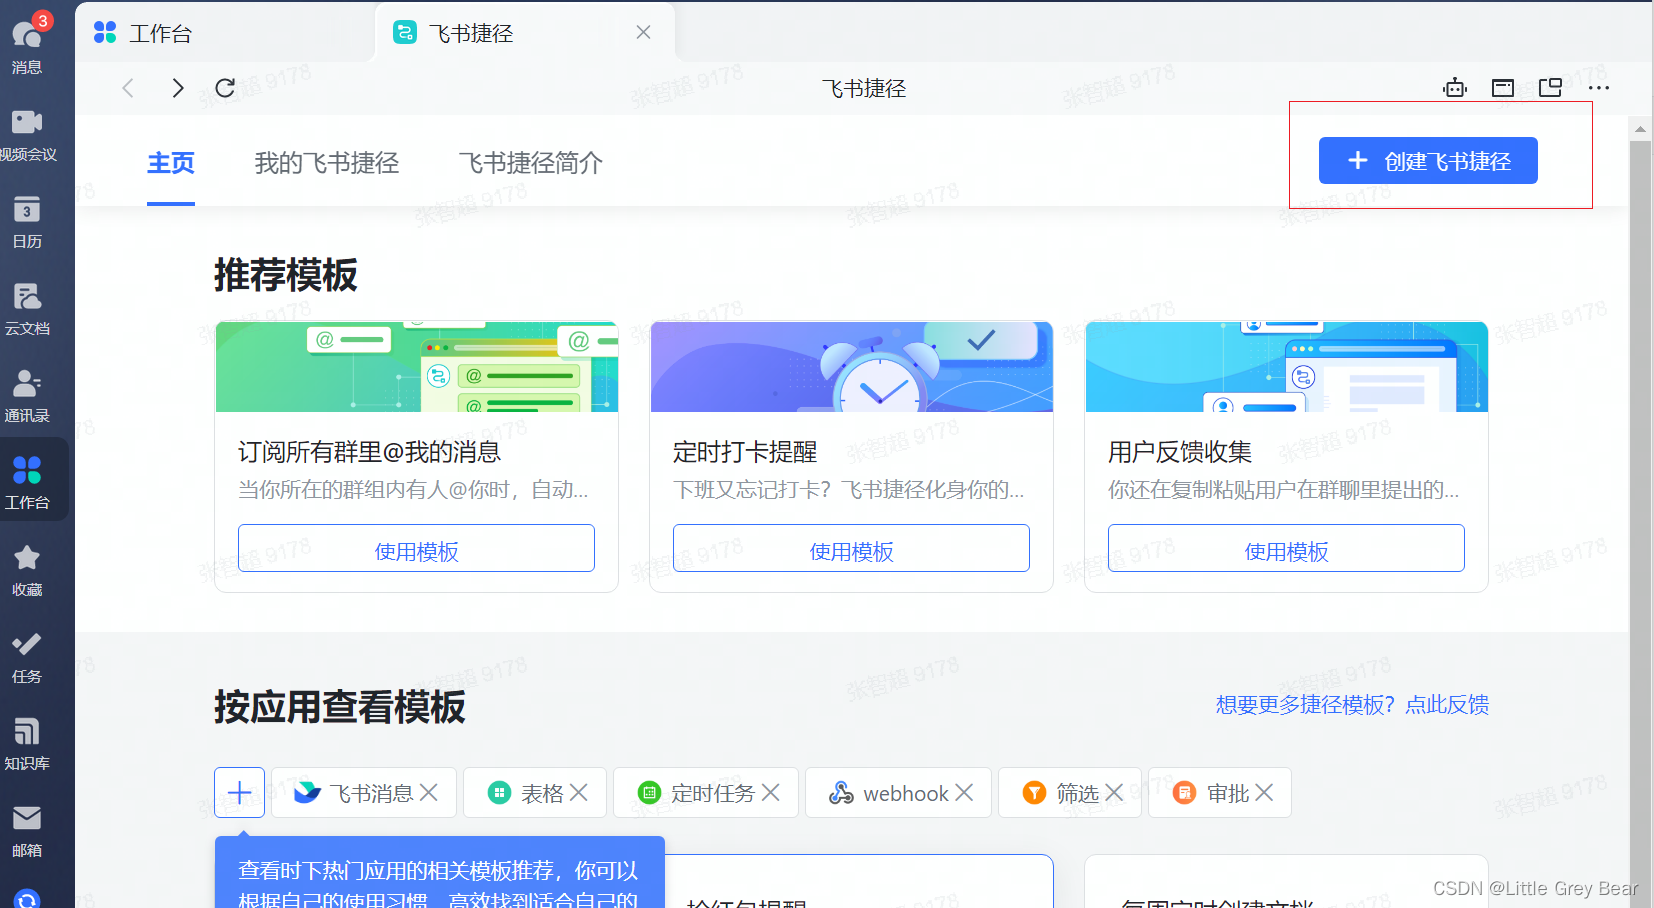Click the 推荐模板 heading

click(286, 275)
